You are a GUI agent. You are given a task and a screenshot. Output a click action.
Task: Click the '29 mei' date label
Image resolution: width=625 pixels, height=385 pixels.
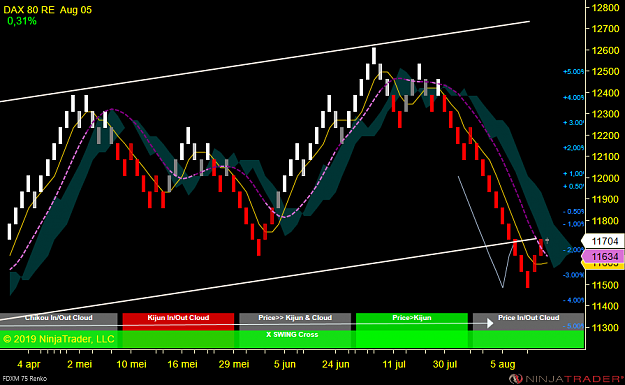click(x=234, y=364)
